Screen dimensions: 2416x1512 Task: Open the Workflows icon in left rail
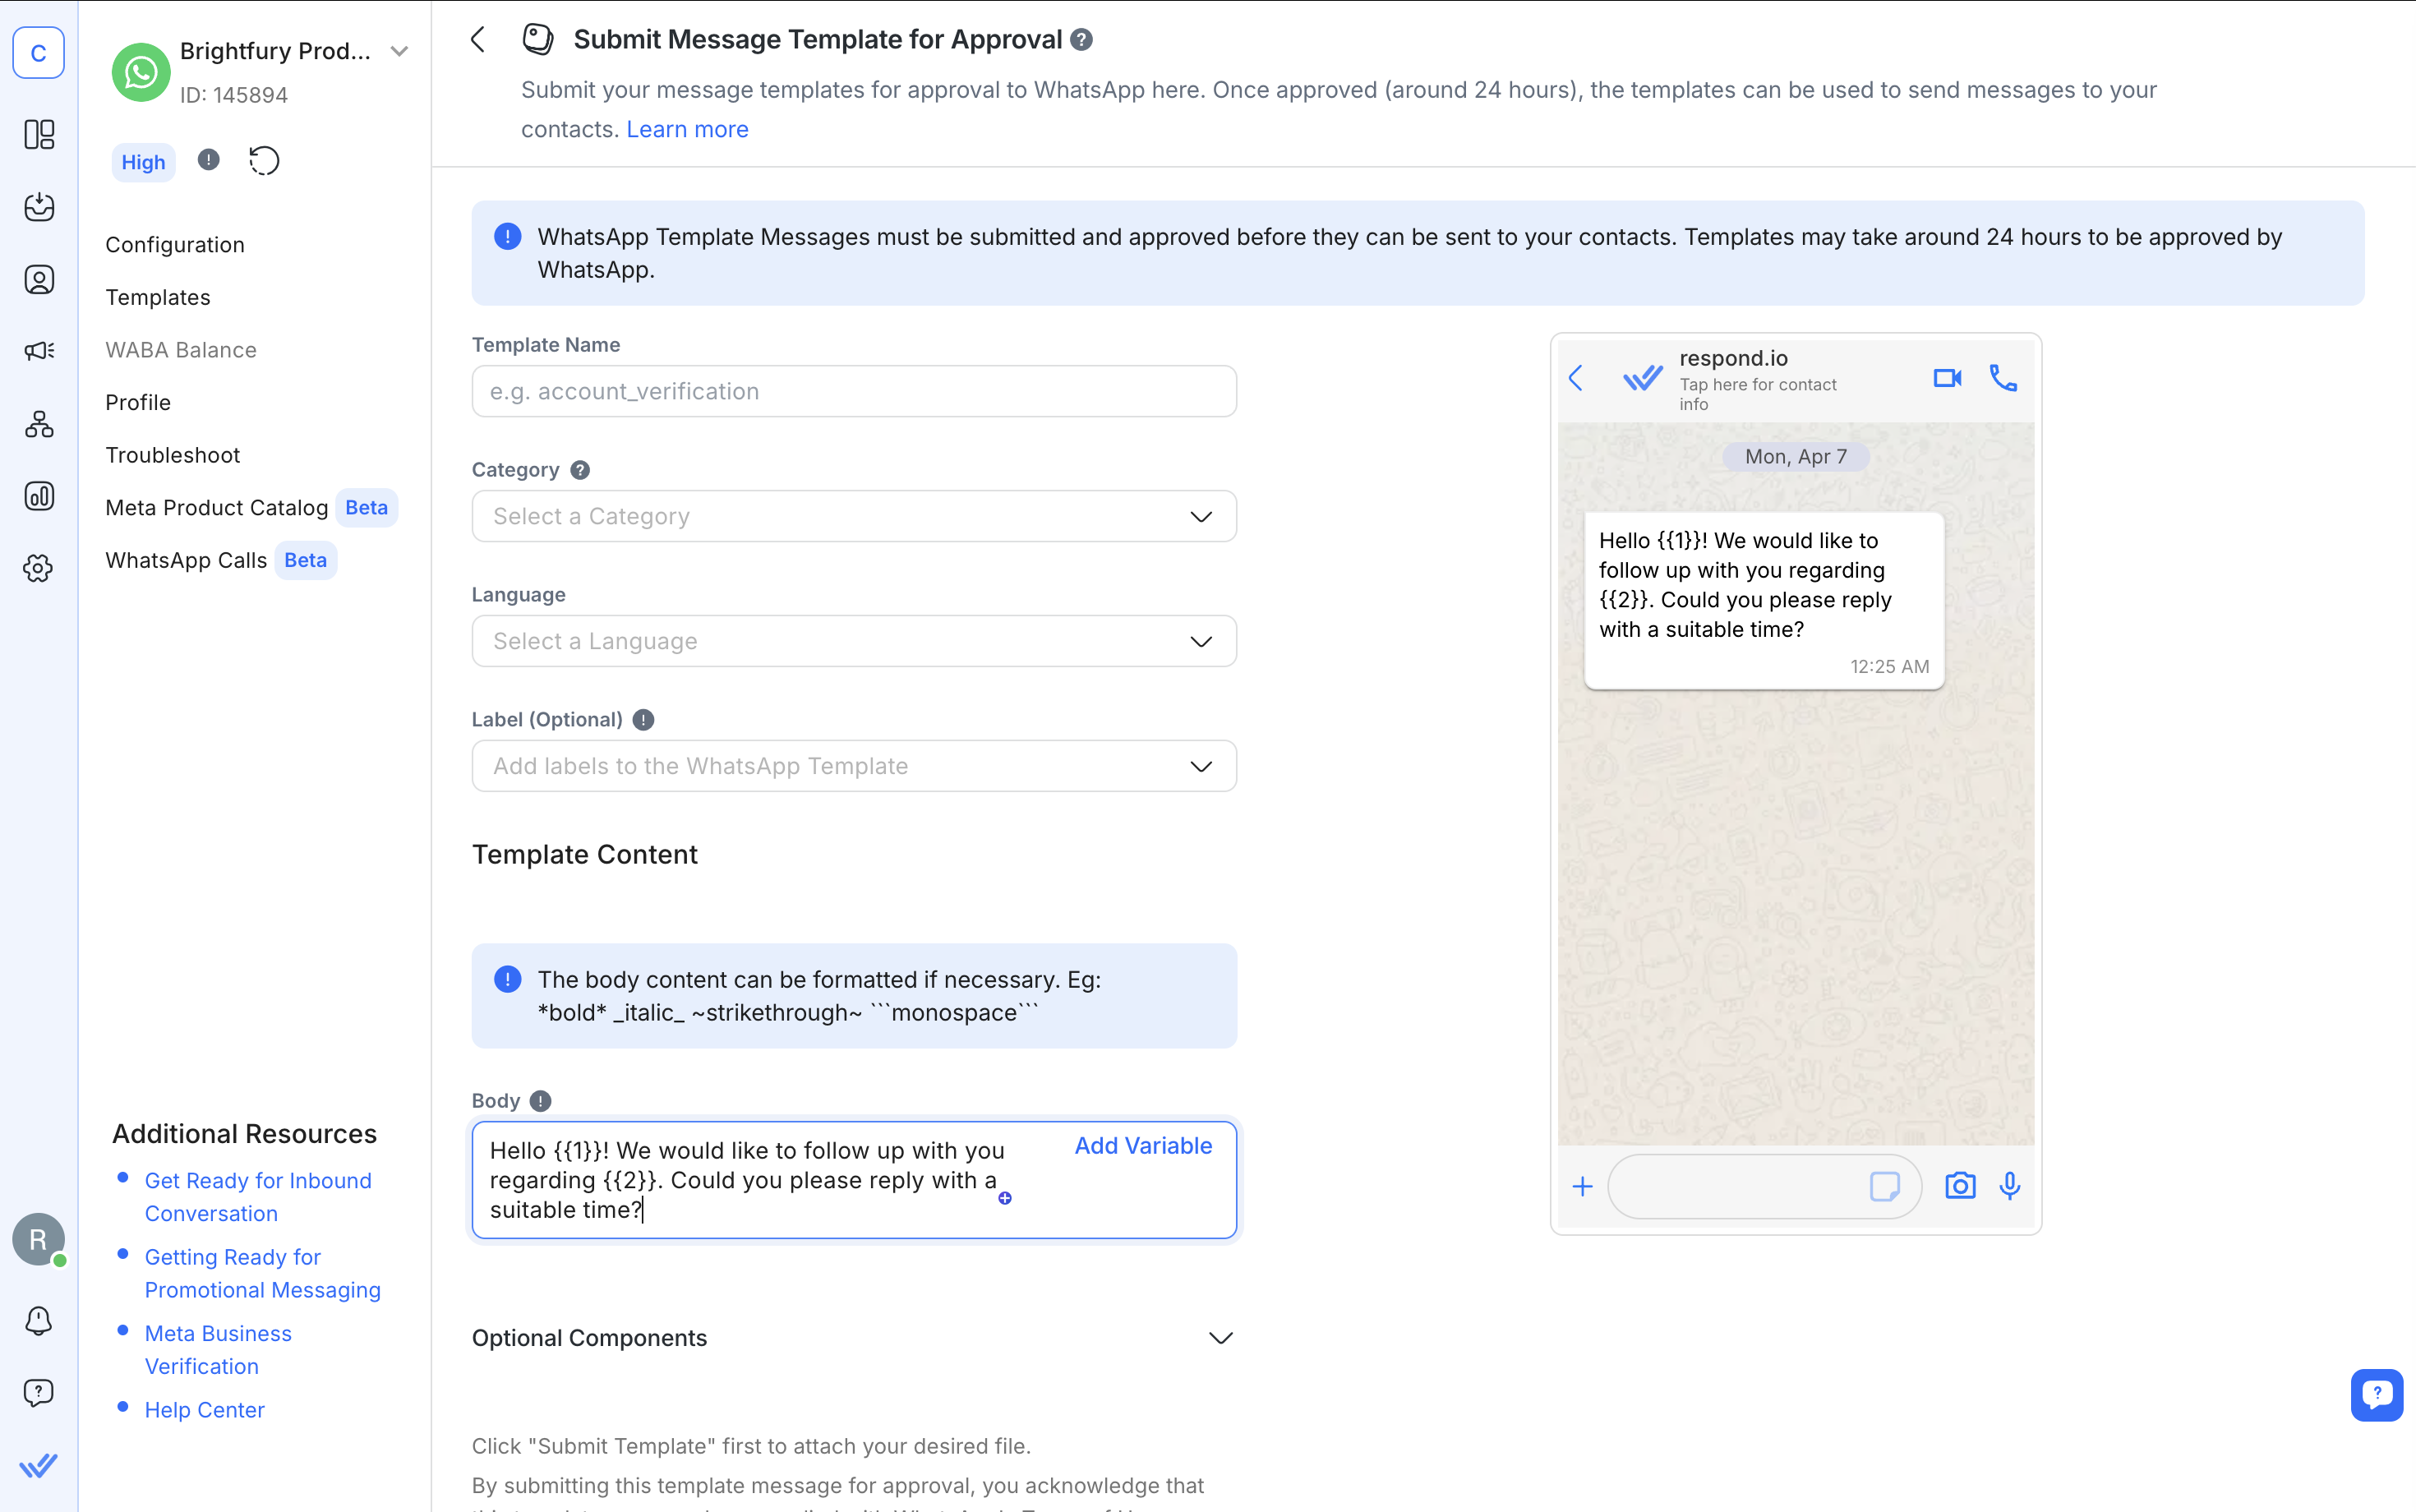38,424
